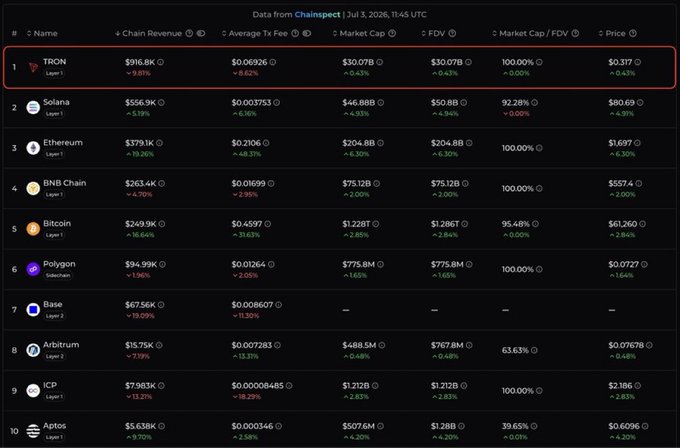Show info for TRON revenue $916.8K

(160, 62)
